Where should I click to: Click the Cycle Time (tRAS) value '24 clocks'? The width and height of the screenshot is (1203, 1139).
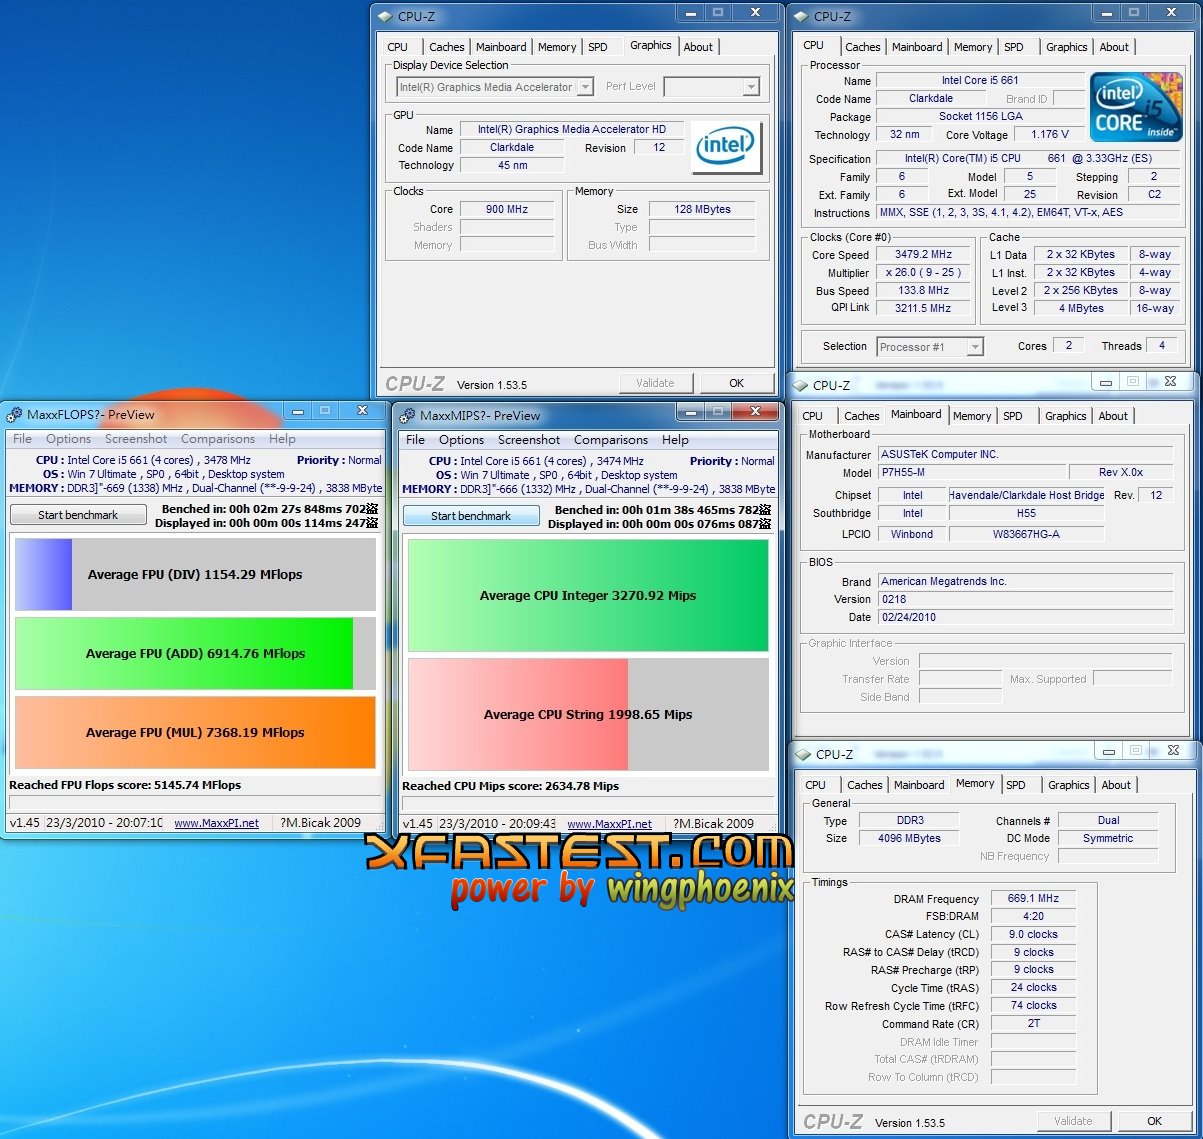(1033, 987)
